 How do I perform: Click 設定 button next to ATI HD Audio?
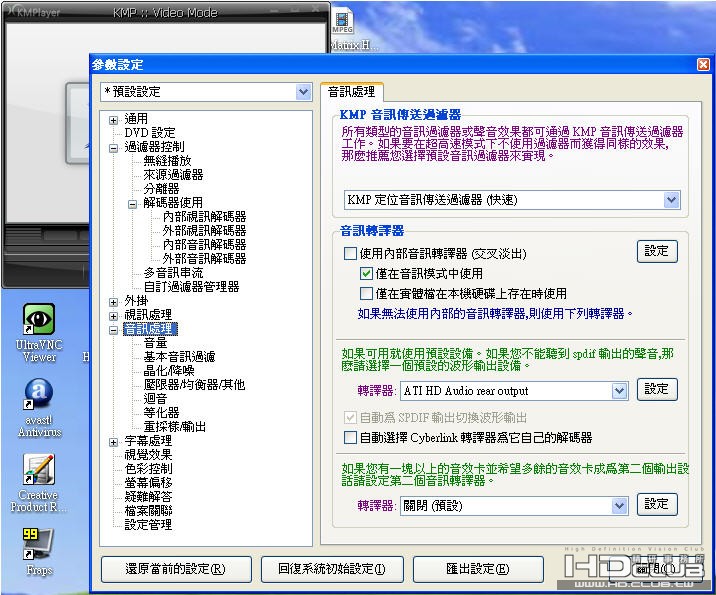pyautogui.click(x=657, y=390)
